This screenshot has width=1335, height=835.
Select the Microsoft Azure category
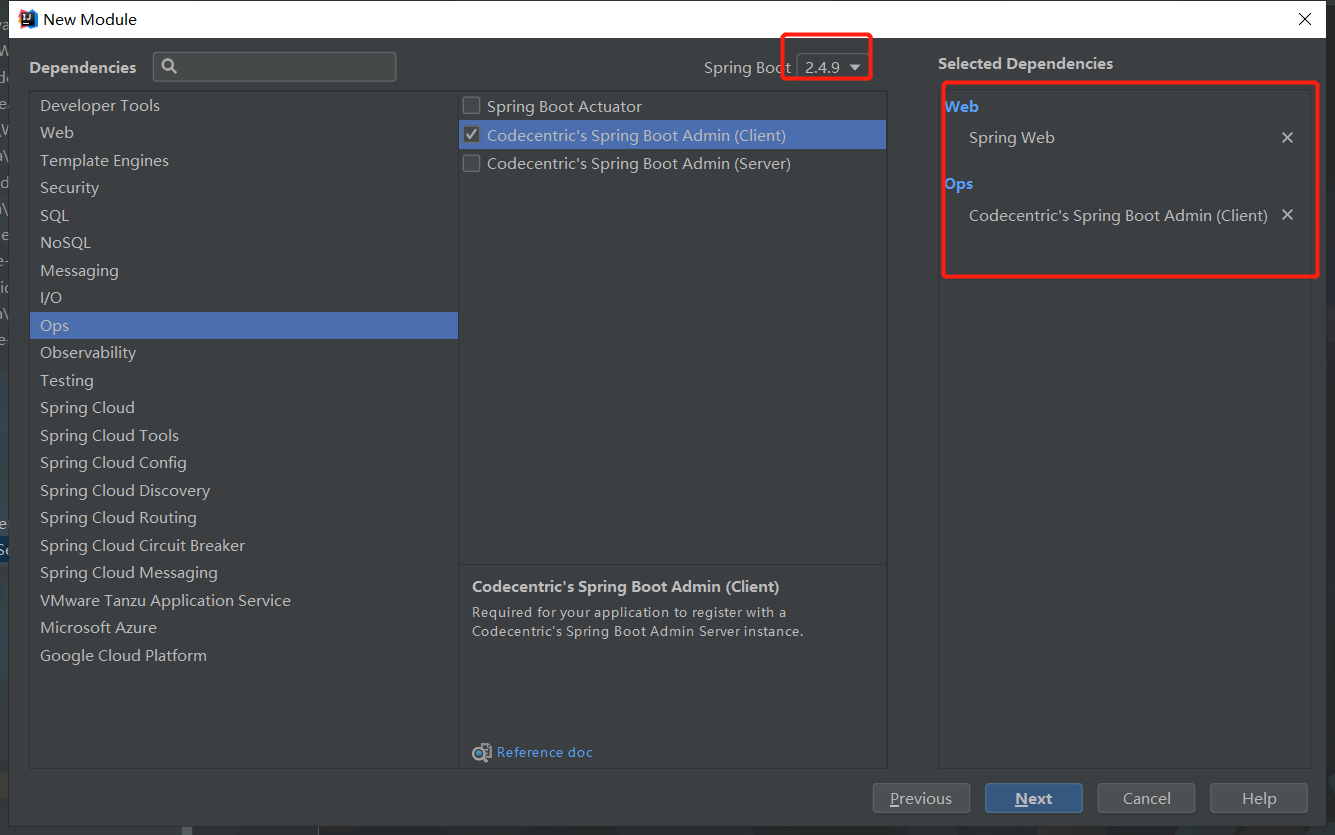click(x=244, y=627)
